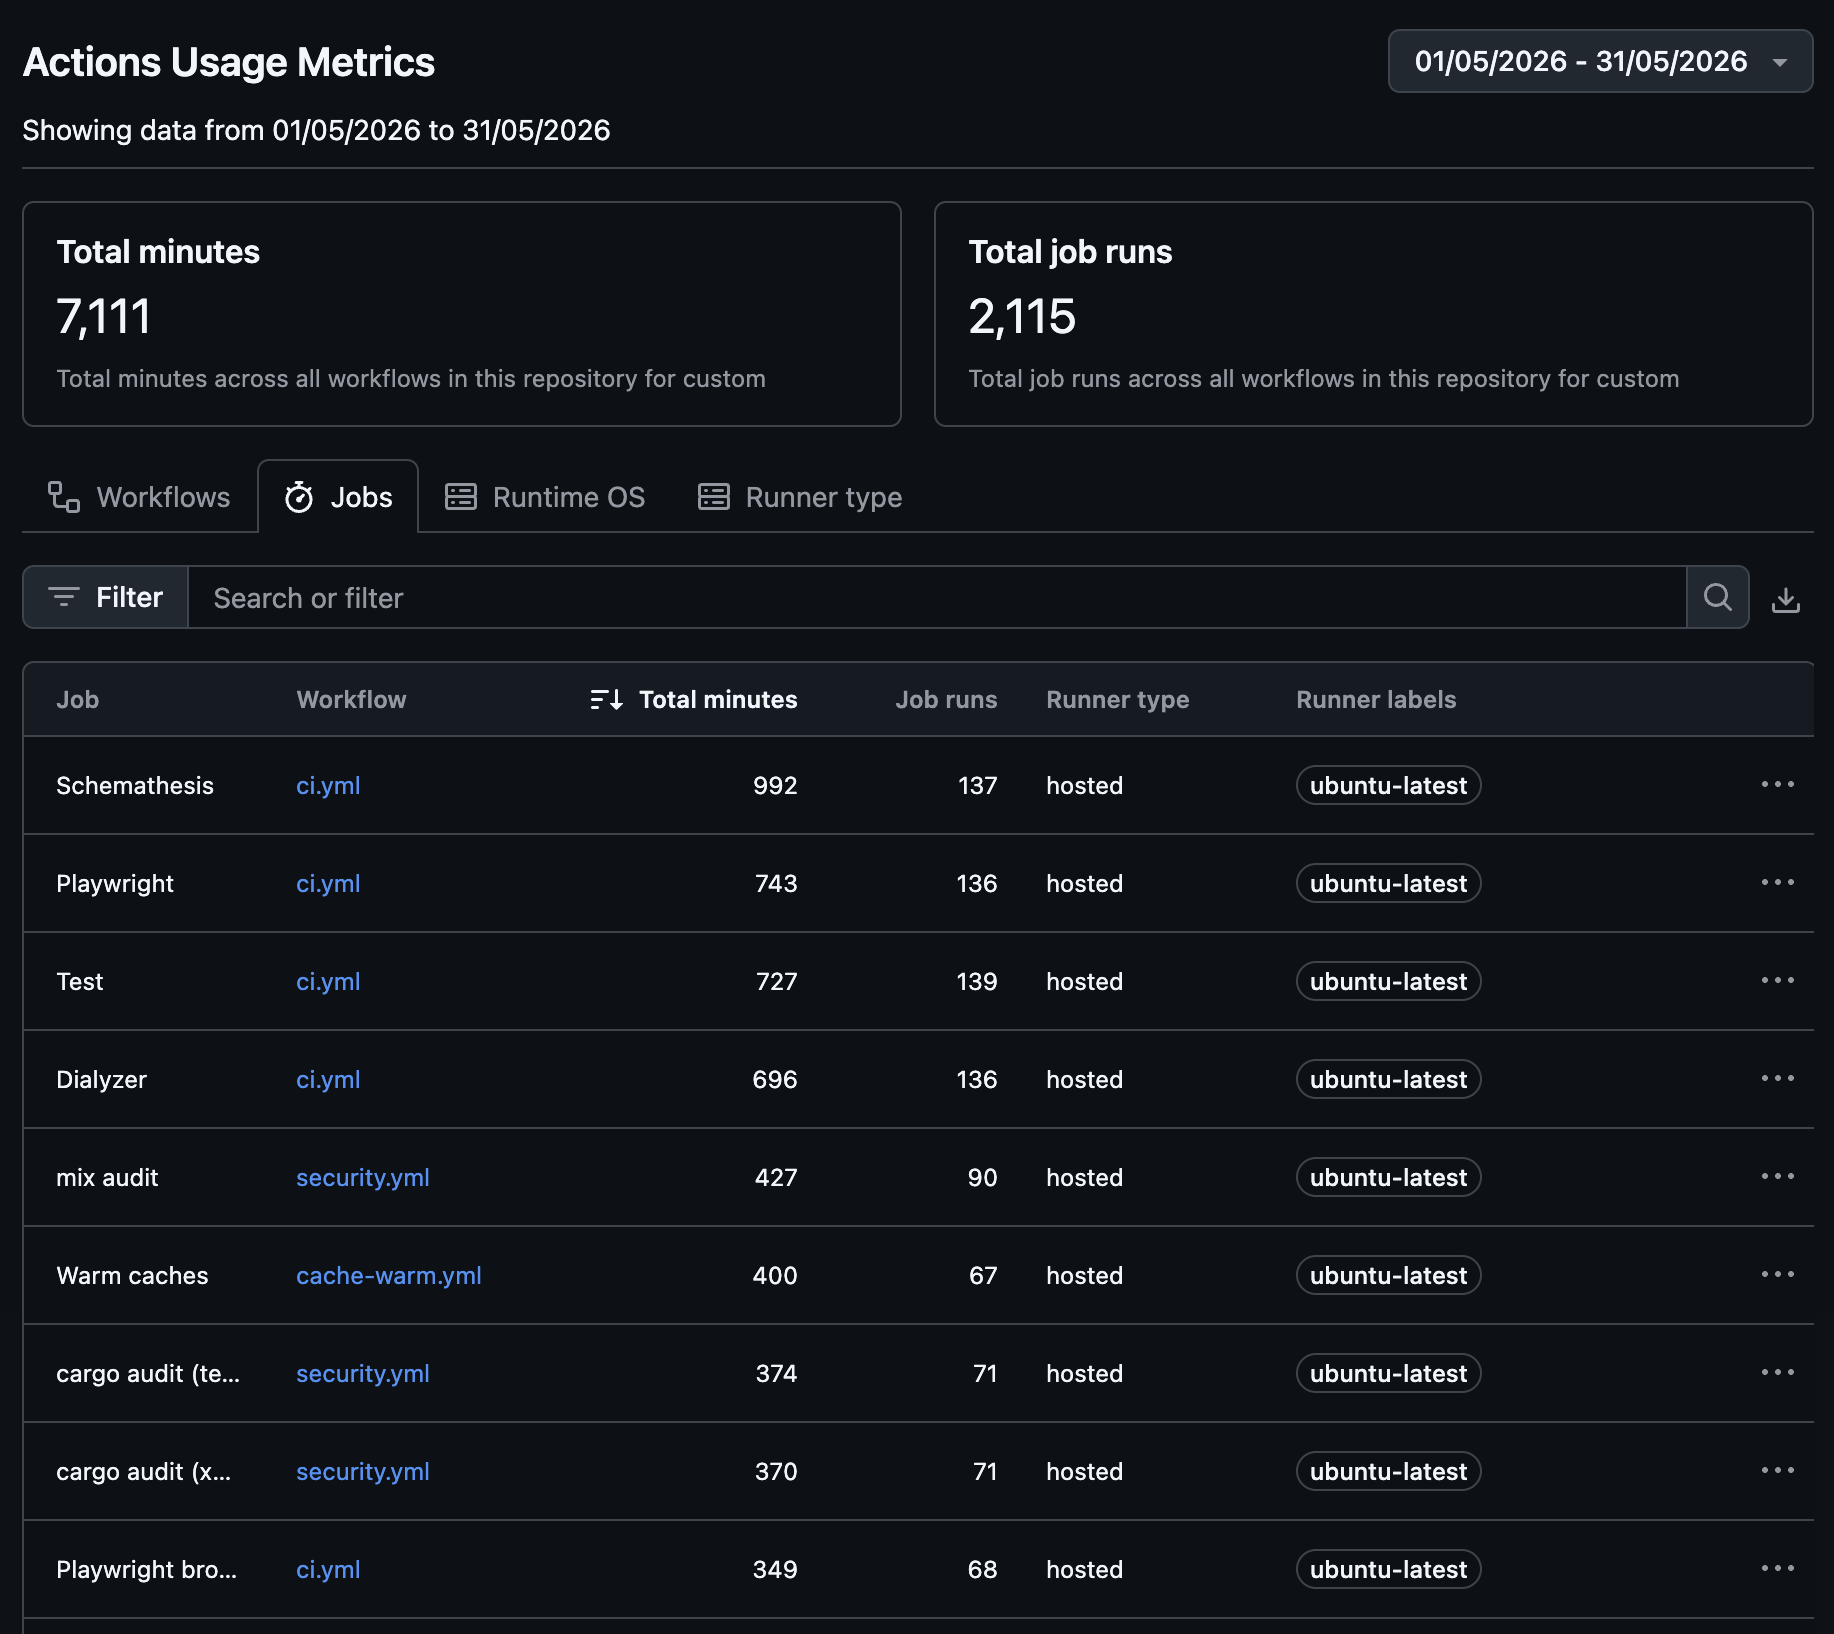
Task: Open ci.yml link in Dialyzer row
Action: click(328, 1079)
